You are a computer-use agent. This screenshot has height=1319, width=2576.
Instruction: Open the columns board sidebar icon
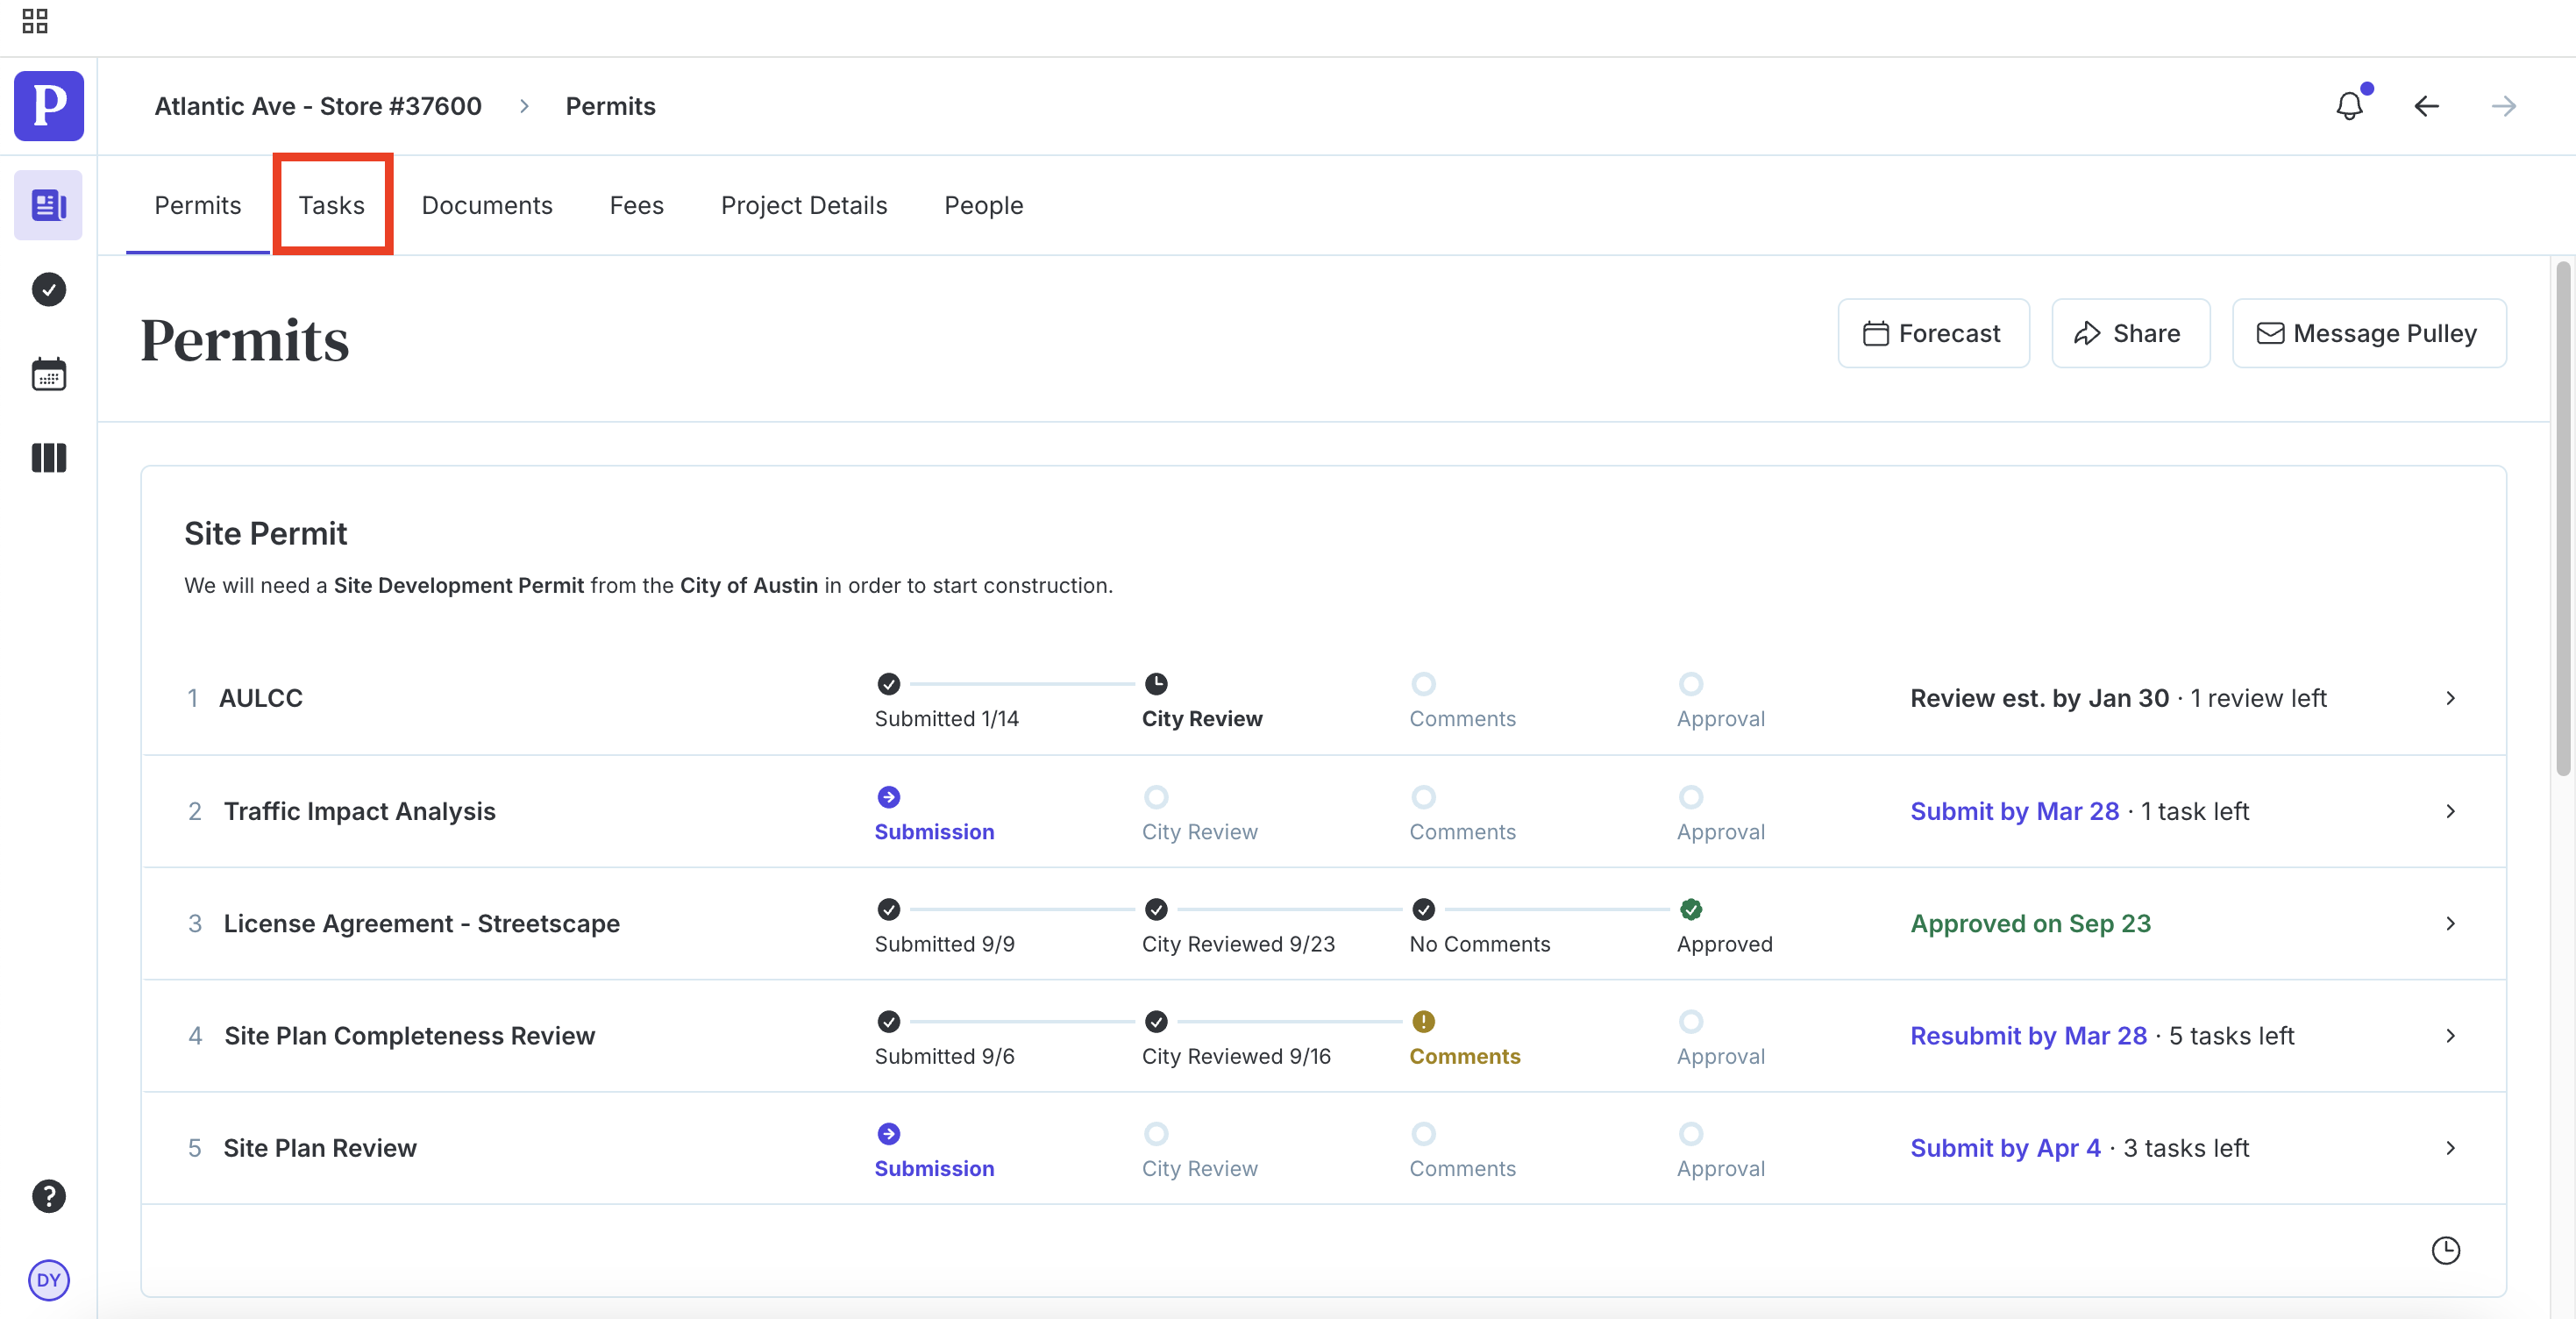pyautogui.click(x=48, y=458)
